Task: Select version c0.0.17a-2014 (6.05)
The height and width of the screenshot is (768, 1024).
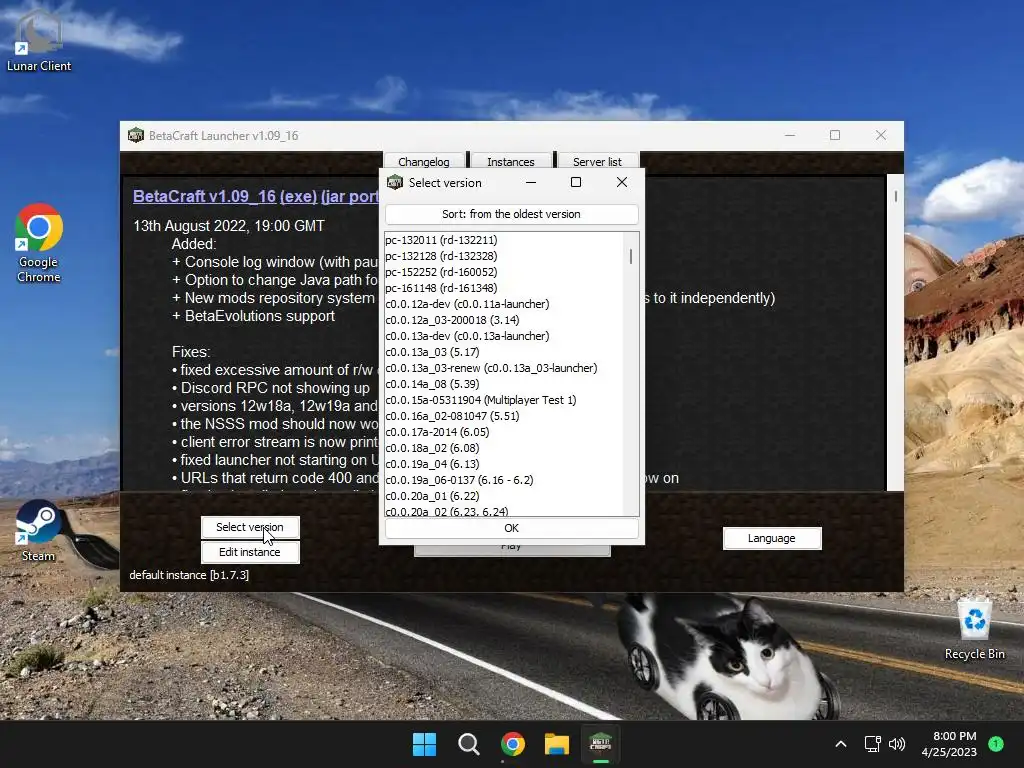Action: tap(504, 432)
